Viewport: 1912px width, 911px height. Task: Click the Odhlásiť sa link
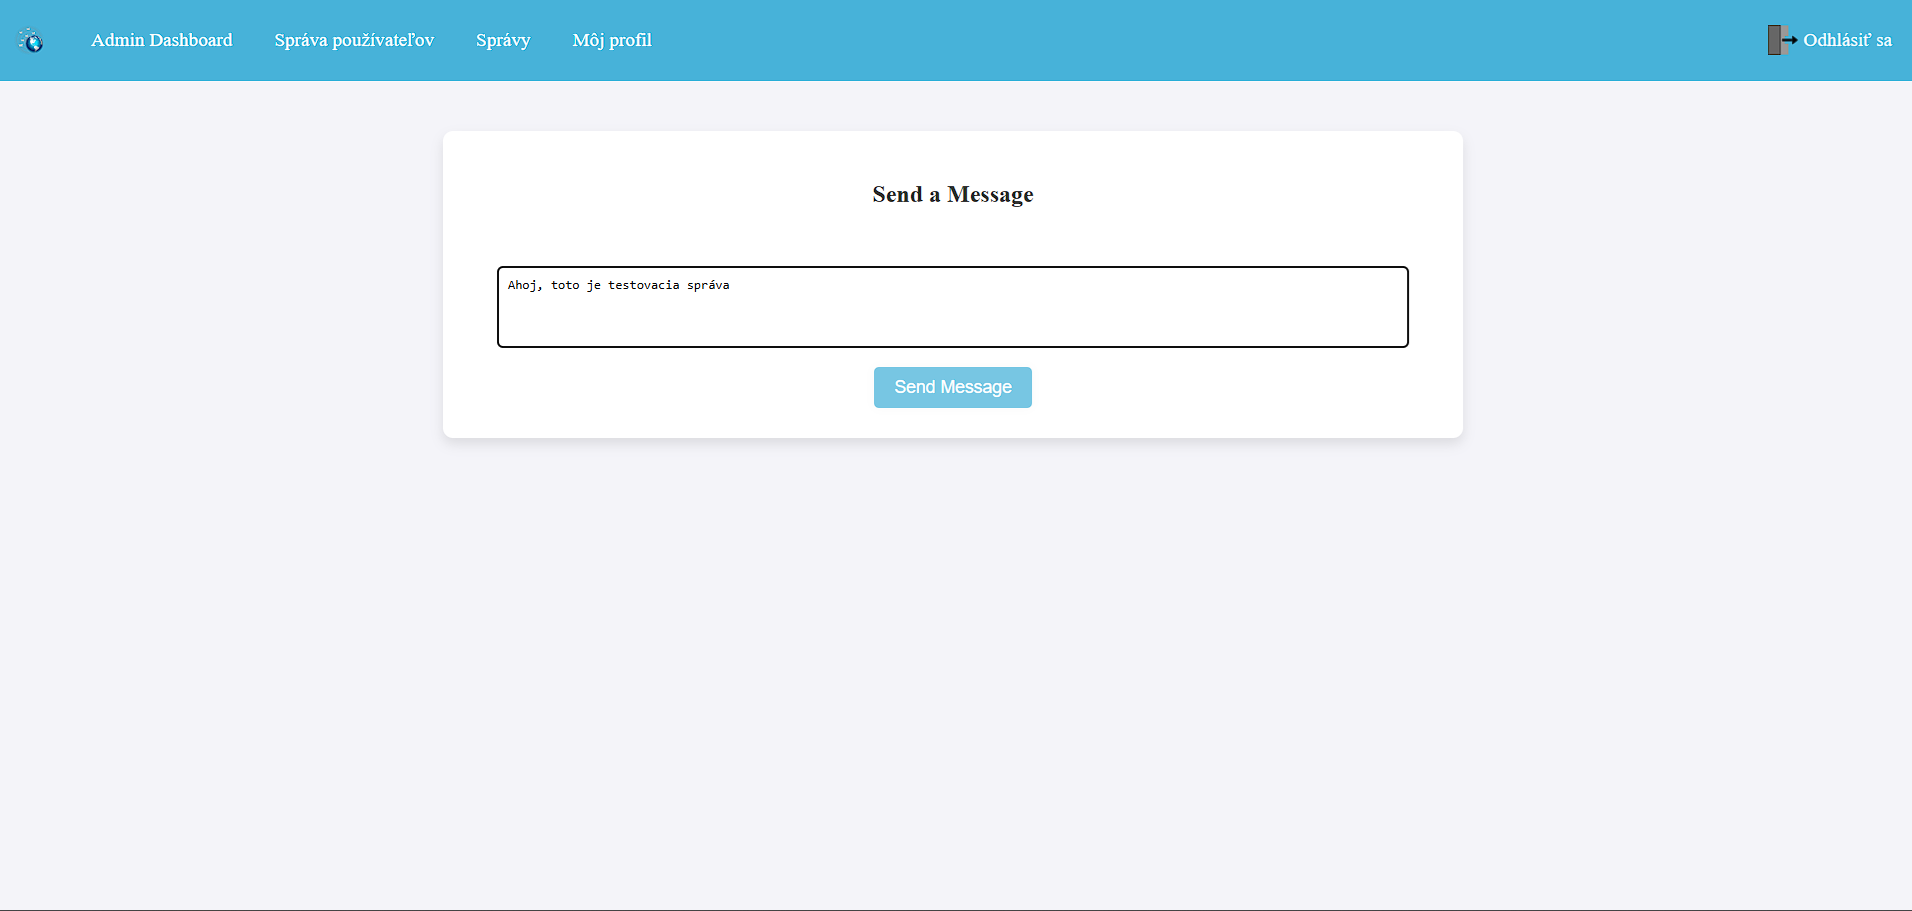point(1847,40)
